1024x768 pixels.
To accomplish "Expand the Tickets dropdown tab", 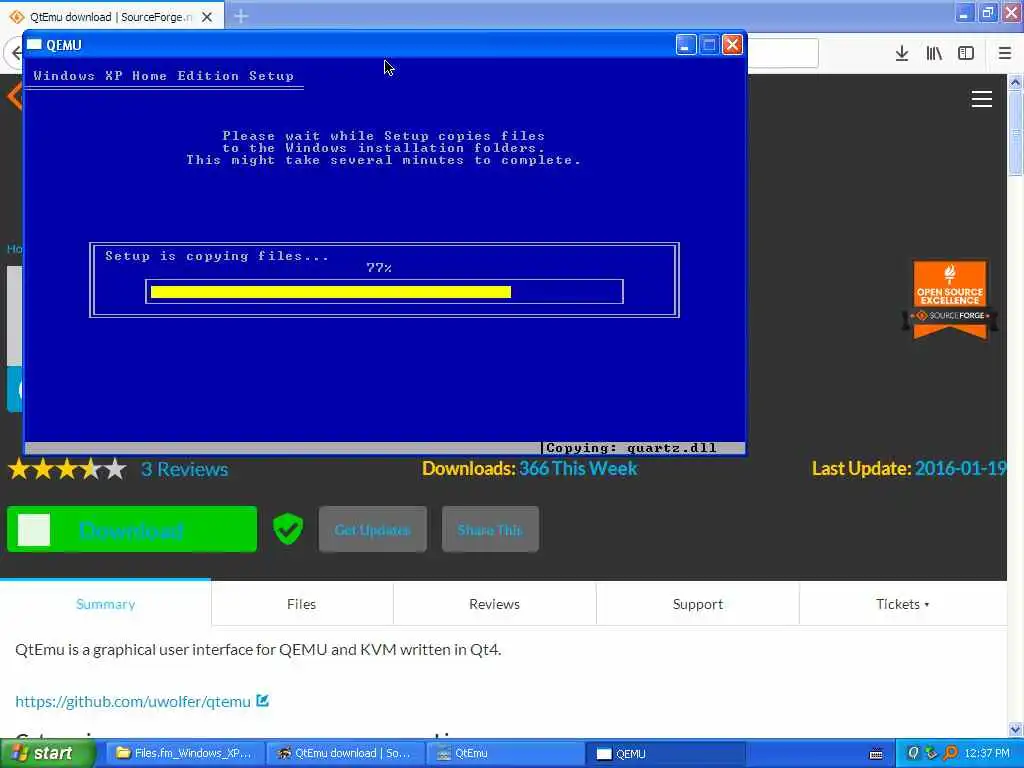I will click(903, 604).
